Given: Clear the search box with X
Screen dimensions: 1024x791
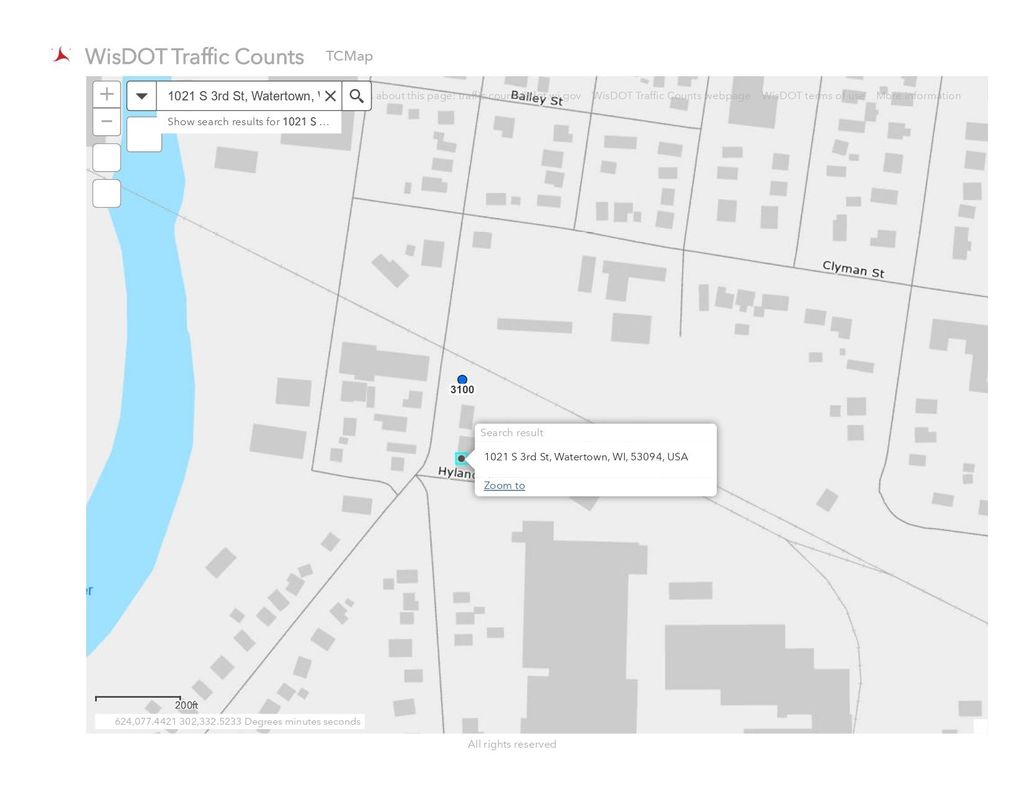Looking at the screenshot, I should click(x=330, y=96).
